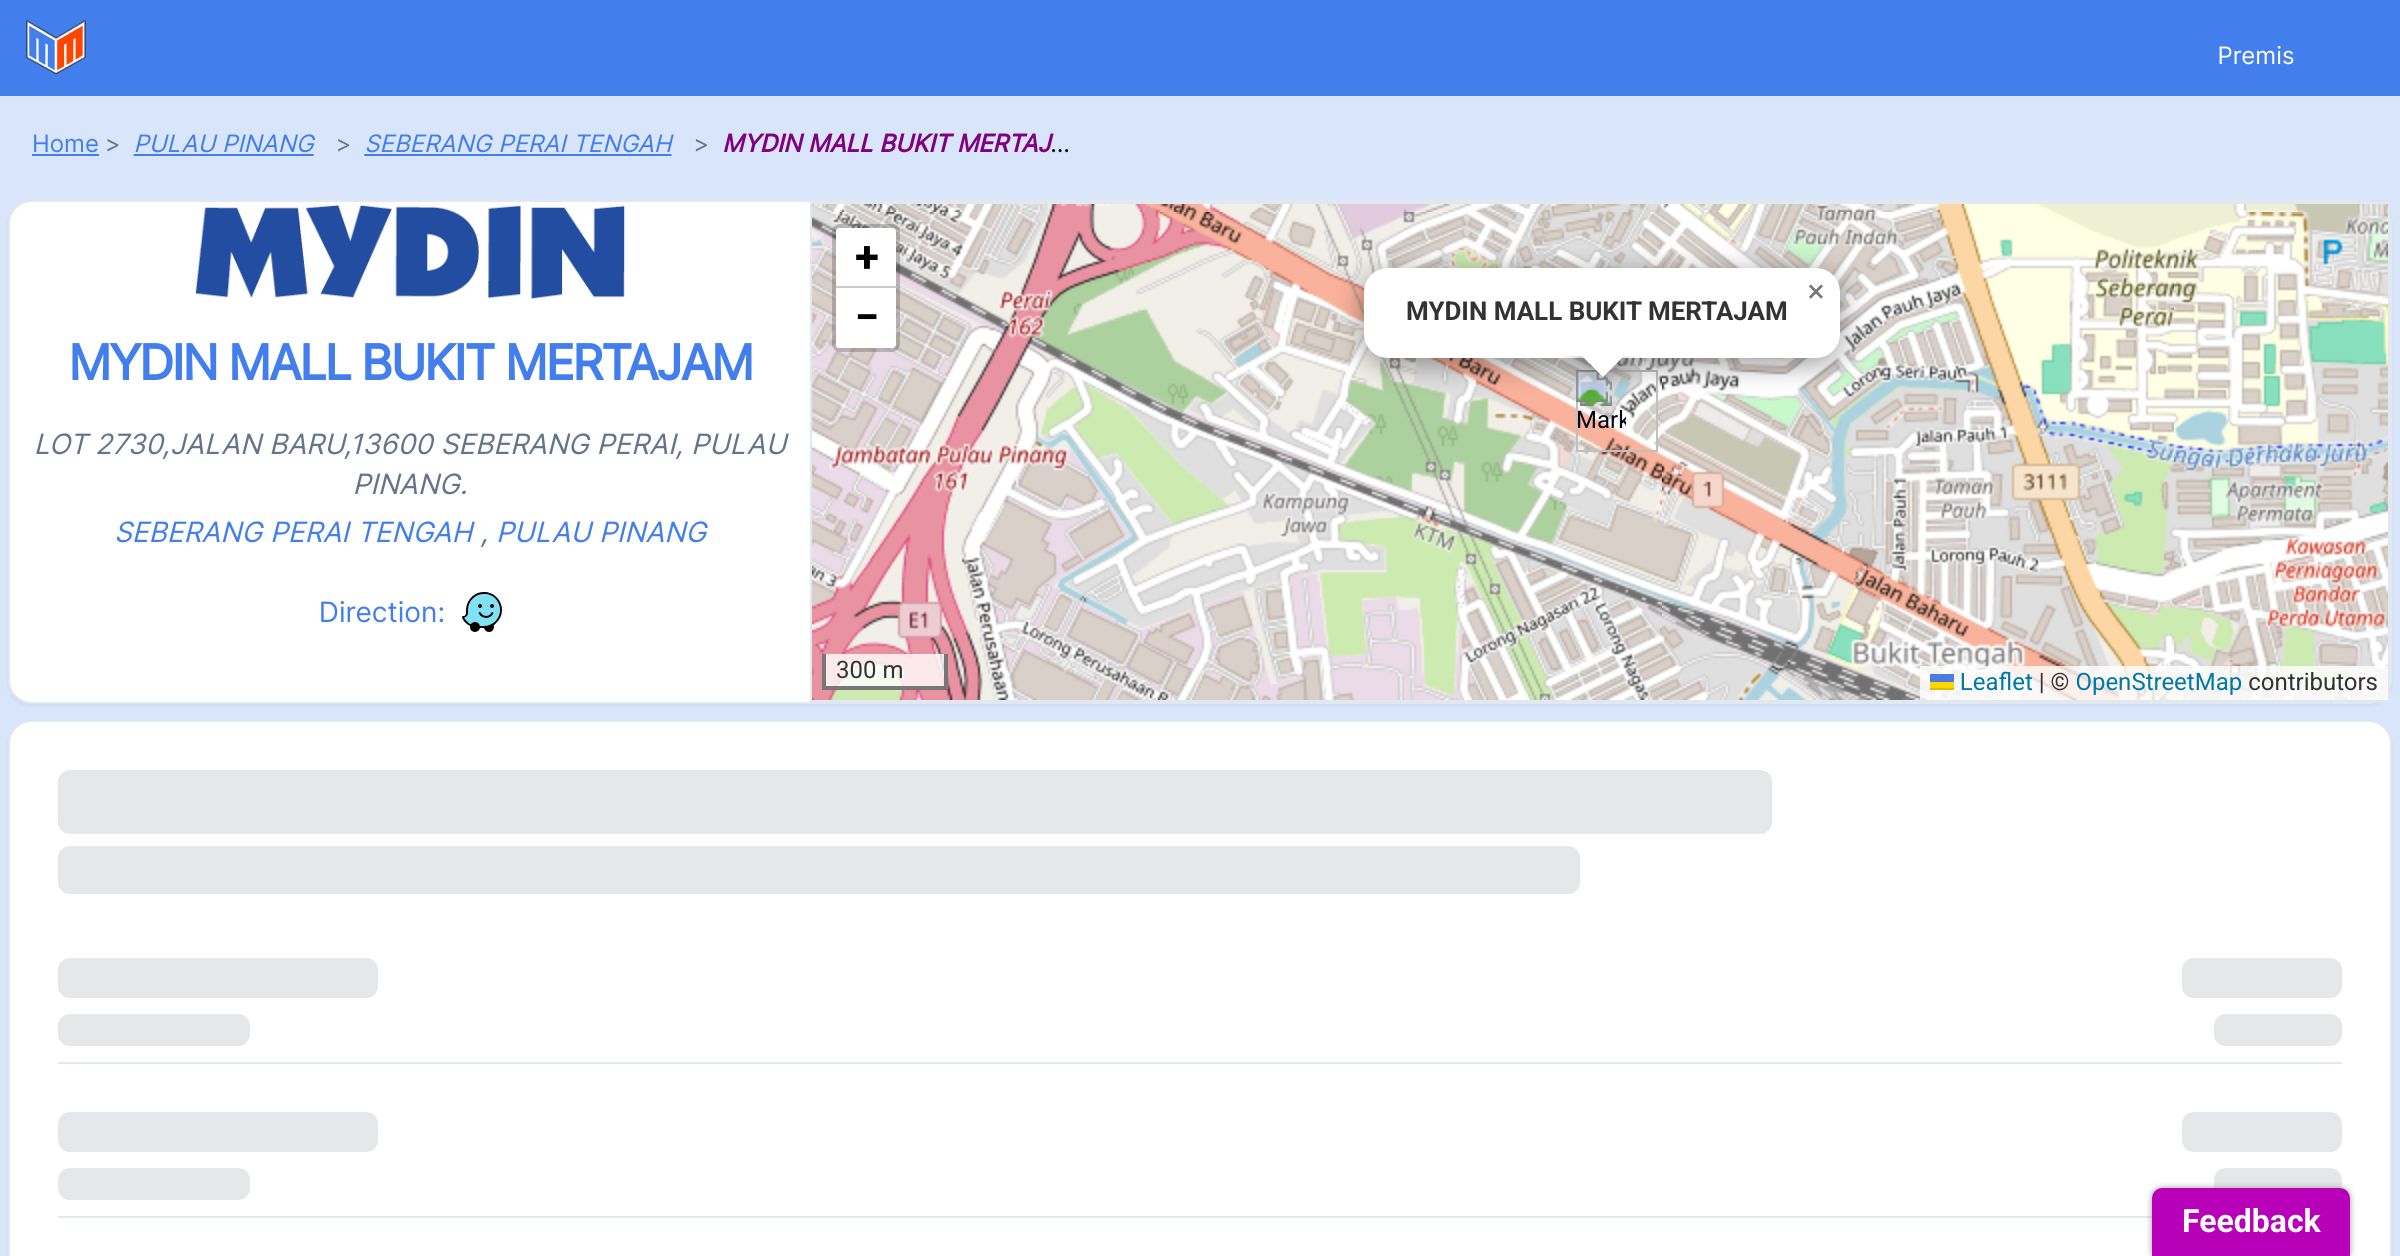Click PULAU PINANG state link in card
This screenshot has height=1256, width=2400.
click(602, 532)
